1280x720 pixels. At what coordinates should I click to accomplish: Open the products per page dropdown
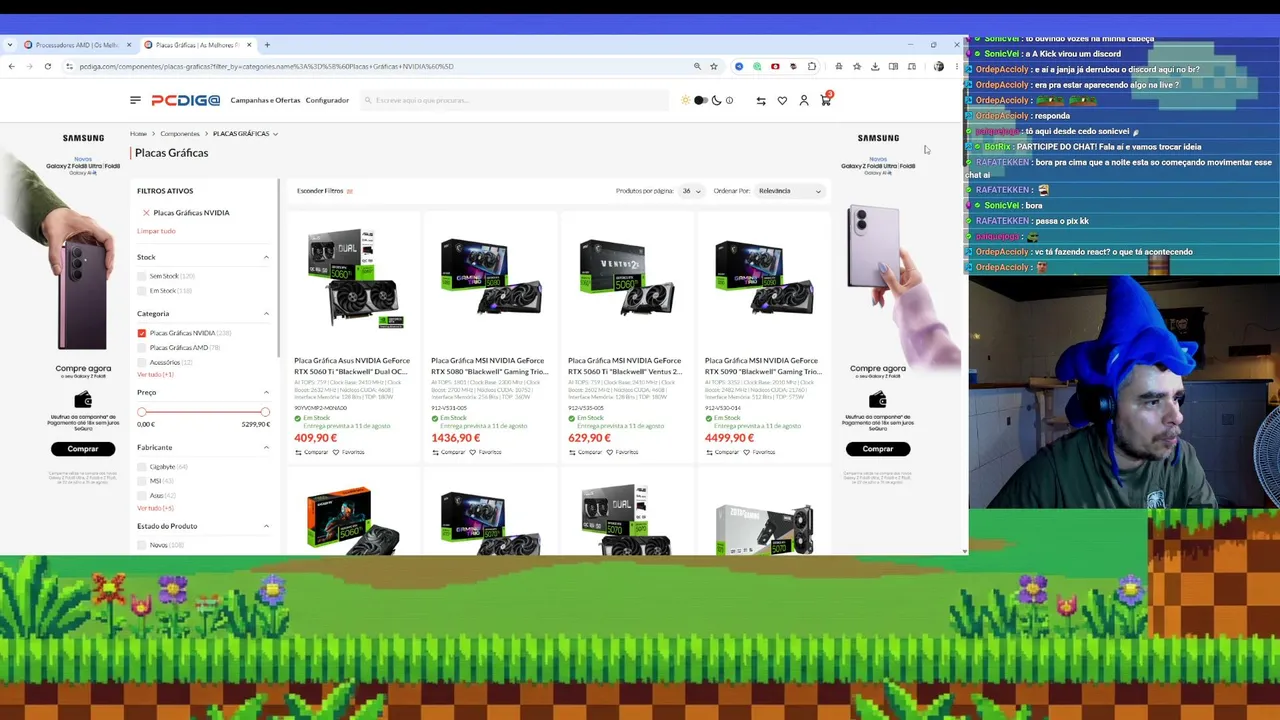[x=691, y=191]
